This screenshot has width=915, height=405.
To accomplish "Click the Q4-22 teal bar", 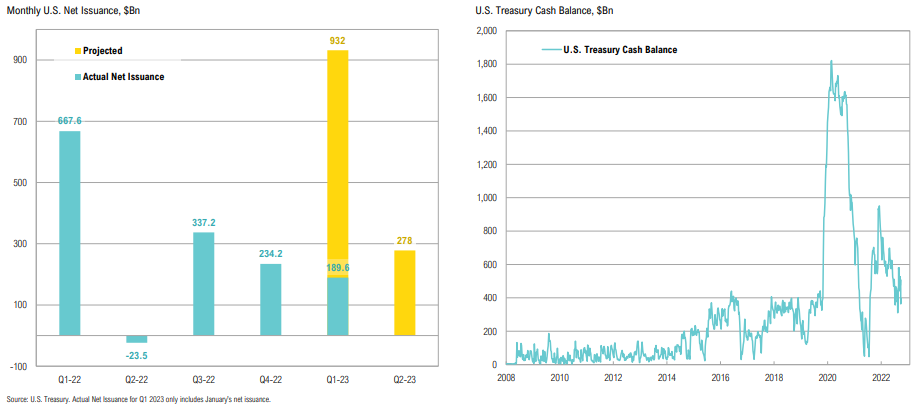I will tap(271, 299).
